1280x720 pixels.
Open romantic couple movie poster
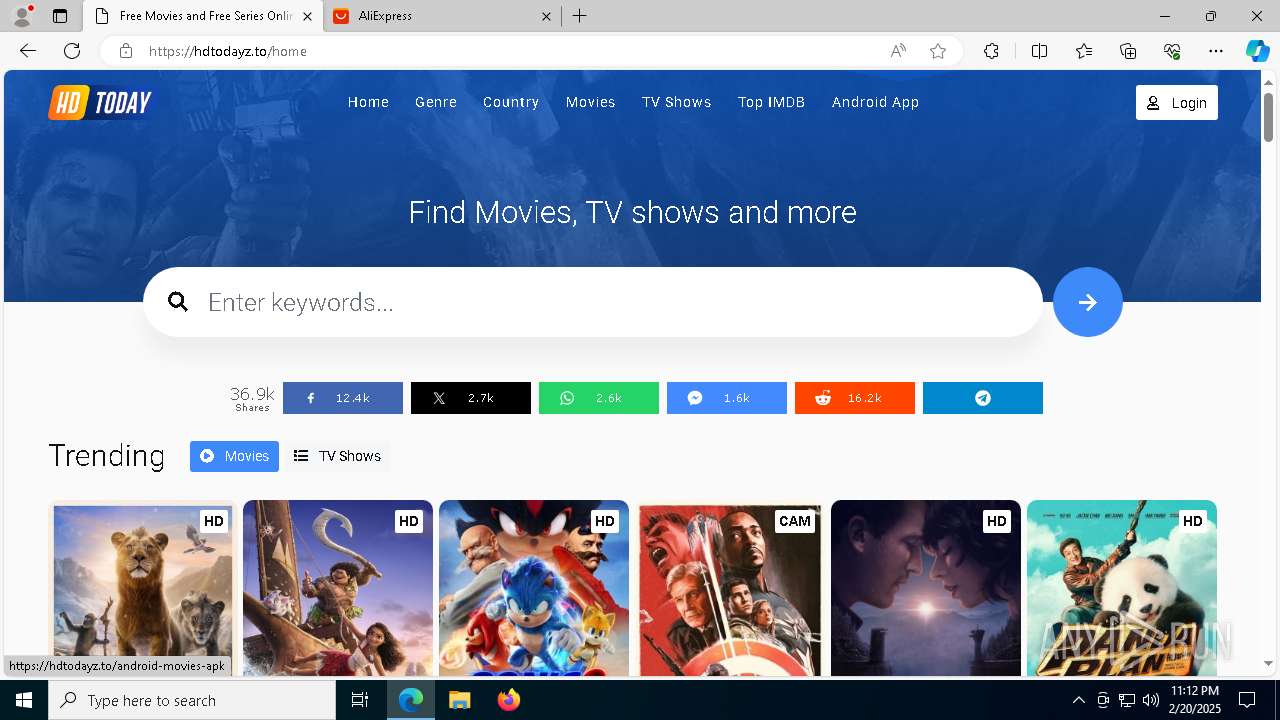926,588
